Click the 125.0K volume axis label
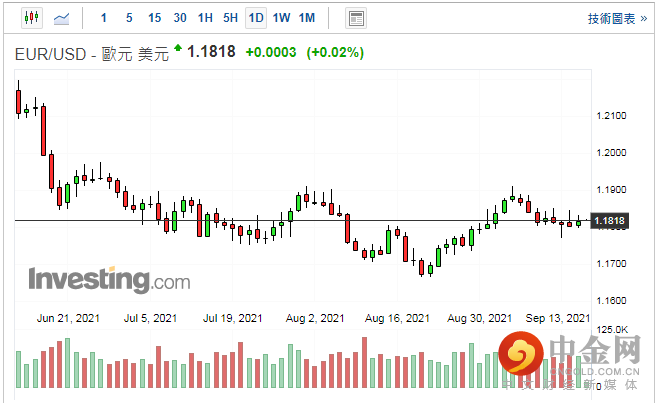655x403 pixels. coord(612,330)
